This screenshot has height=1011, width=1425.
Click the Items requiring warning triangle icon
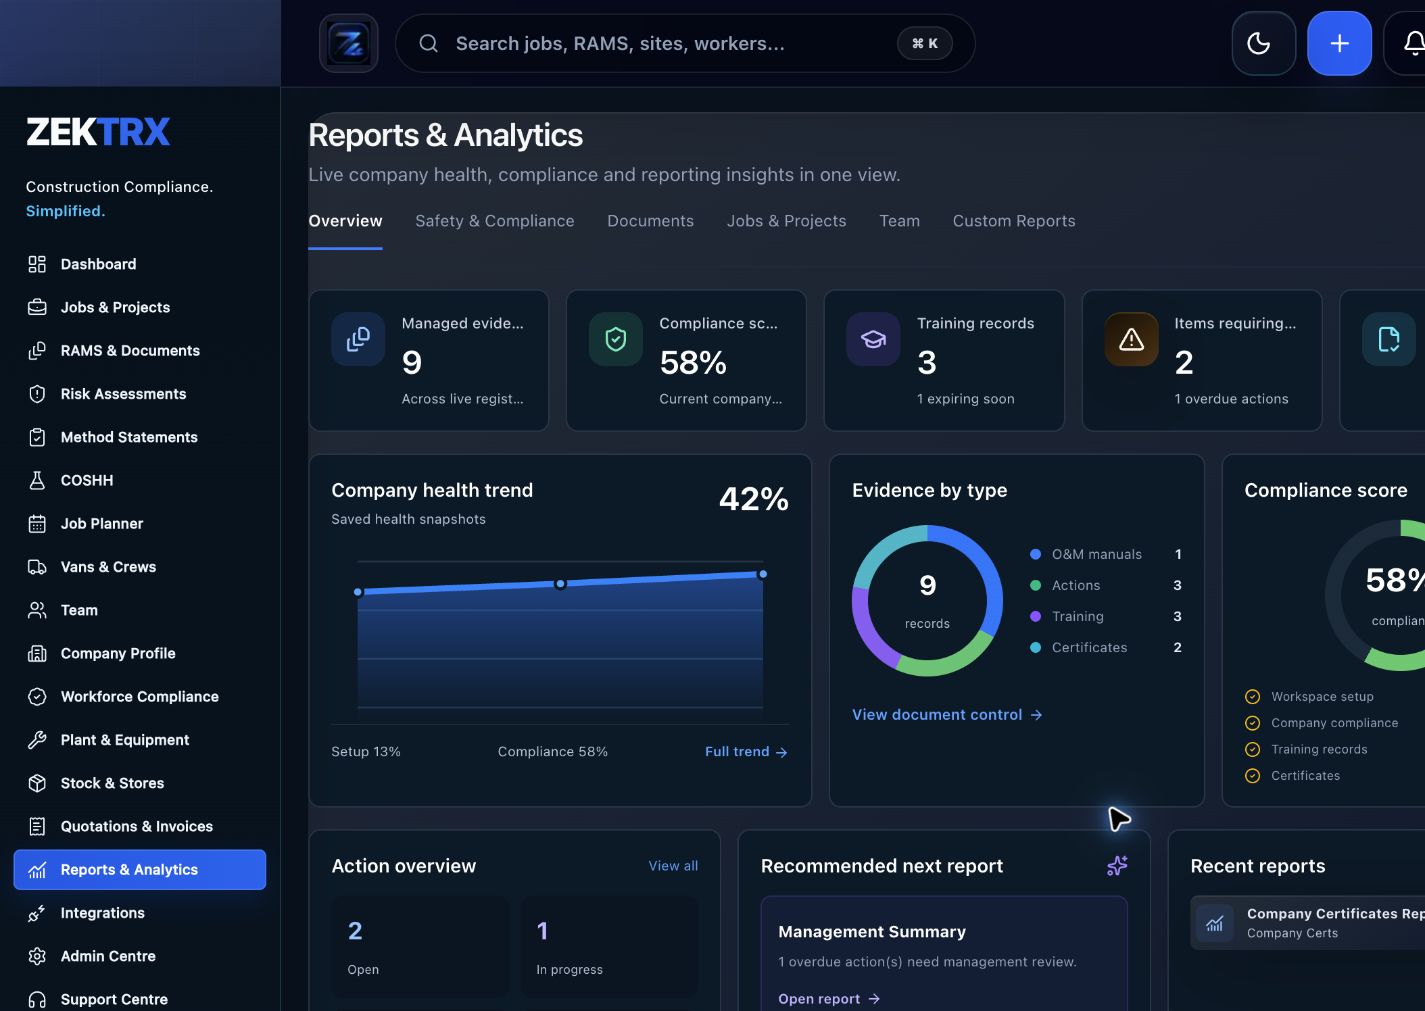(1131, 339)
